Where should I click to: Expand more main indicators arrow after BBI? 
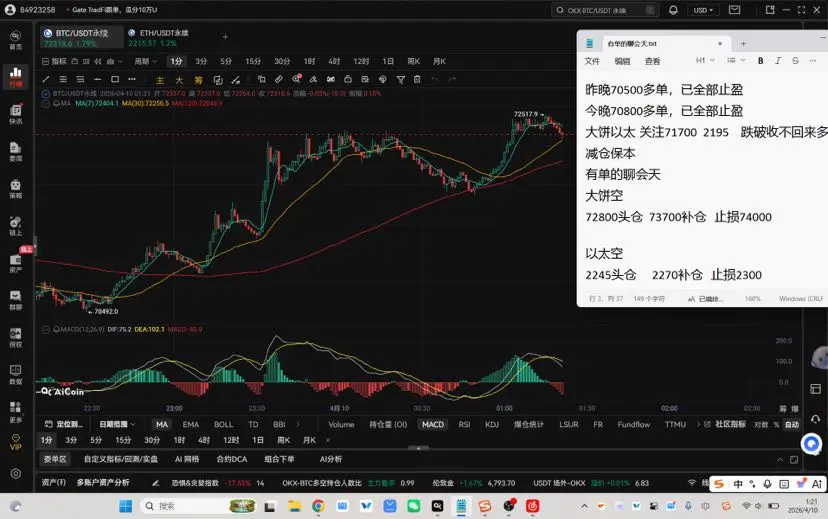click(x=298, y=424)
